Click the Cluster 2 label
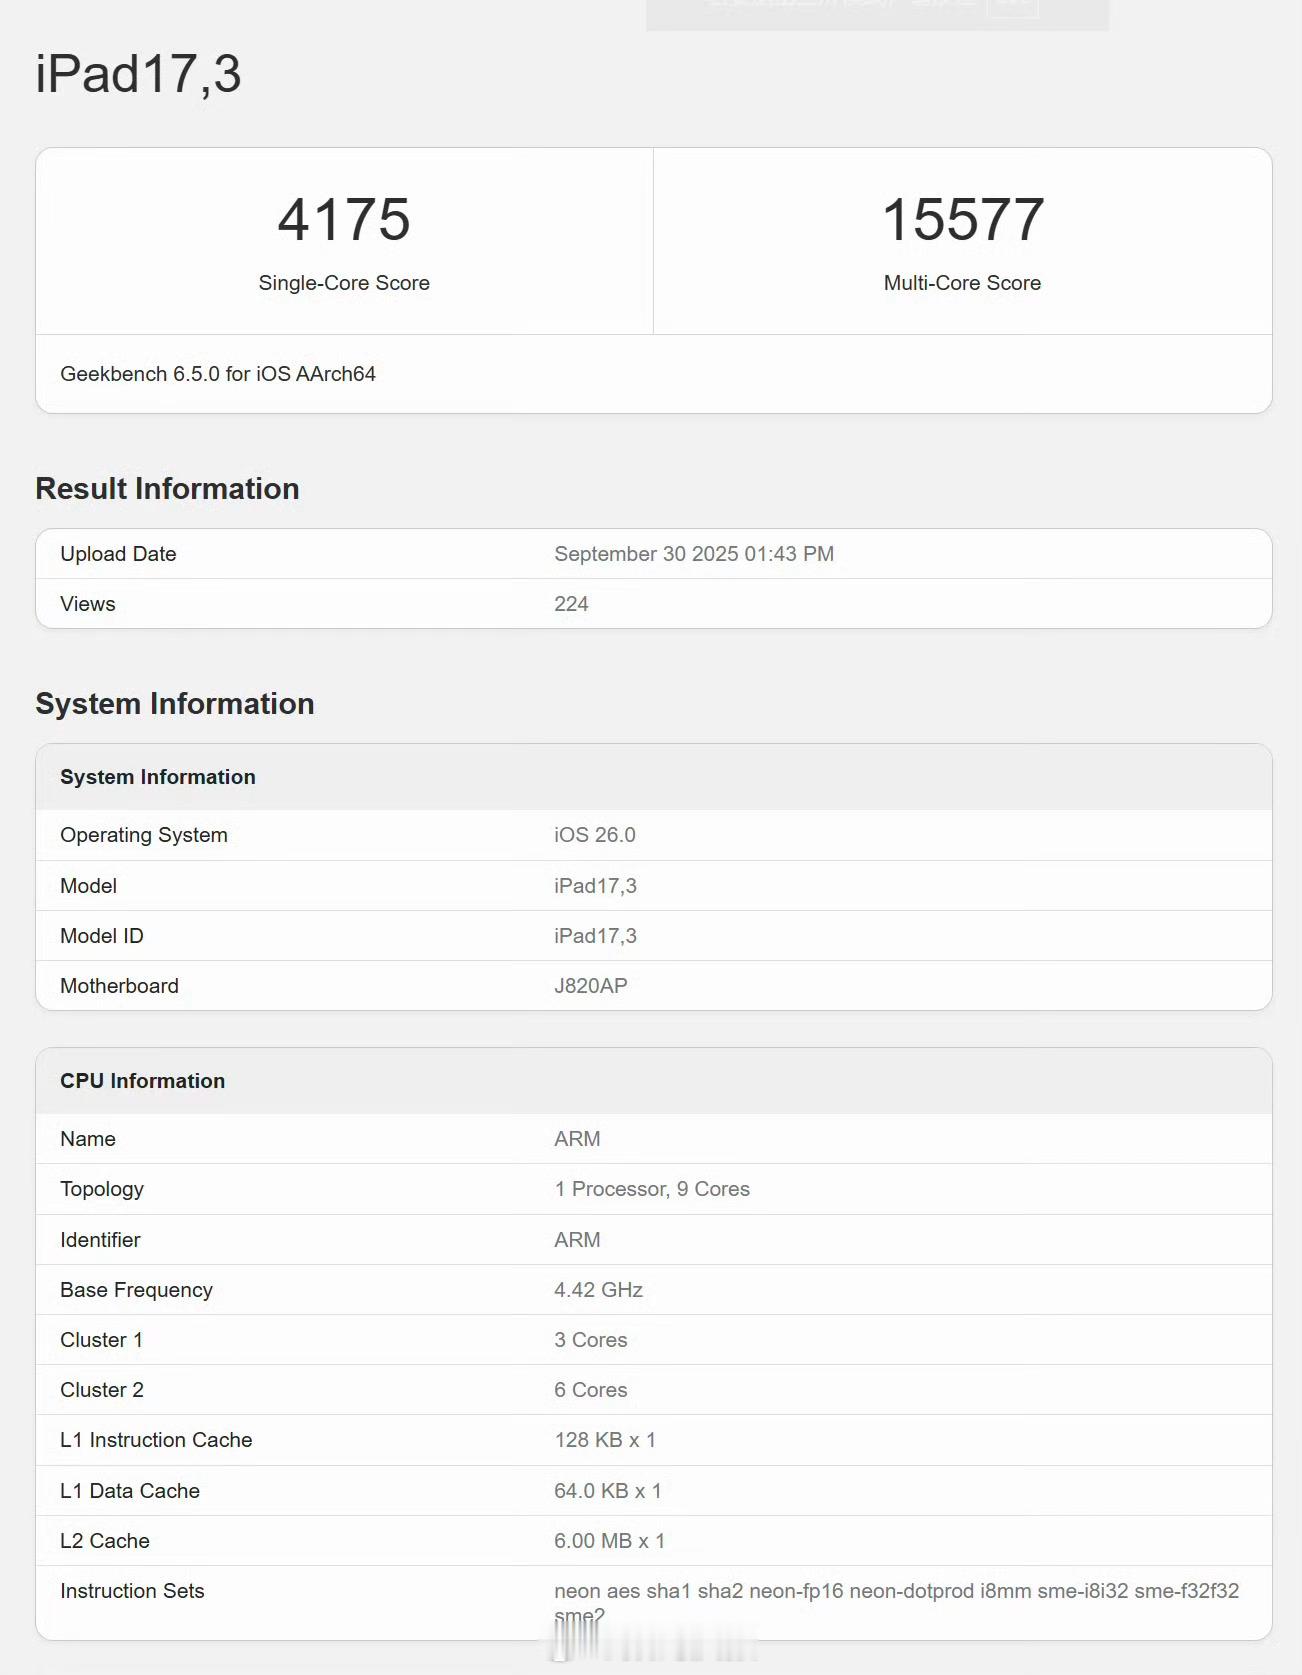The width and height of the screenshot is (1302, 1675). click(x=102, y=1390)
